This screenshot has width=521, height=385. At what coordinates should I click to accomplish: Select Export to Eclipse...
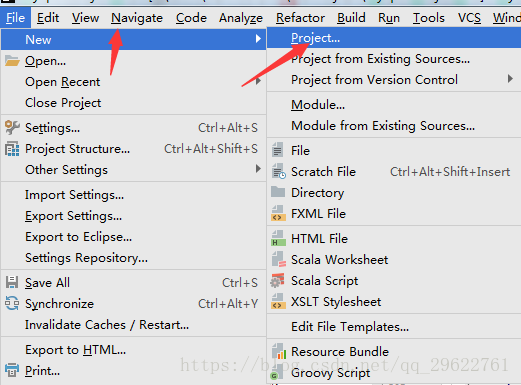[x=133, y=237]
